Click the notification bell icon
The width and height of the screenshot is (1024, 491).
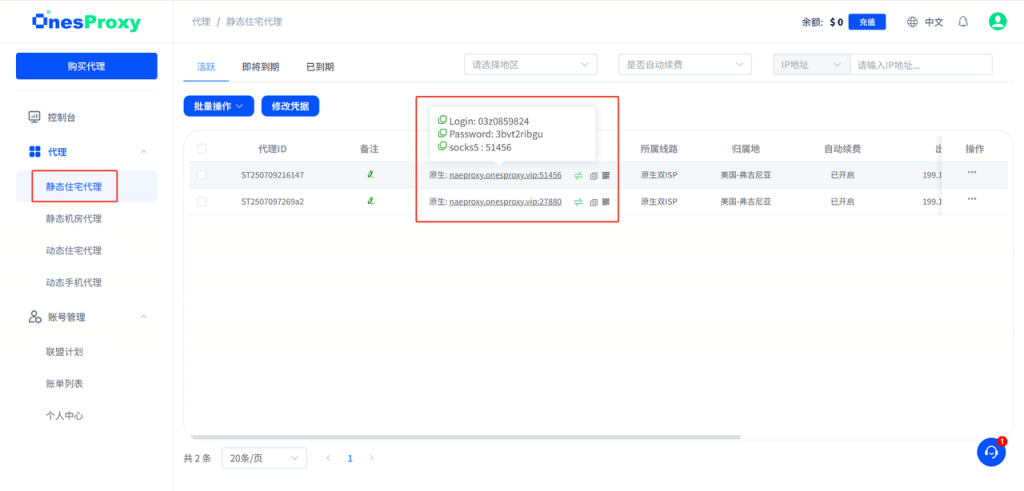coord(963,21)
